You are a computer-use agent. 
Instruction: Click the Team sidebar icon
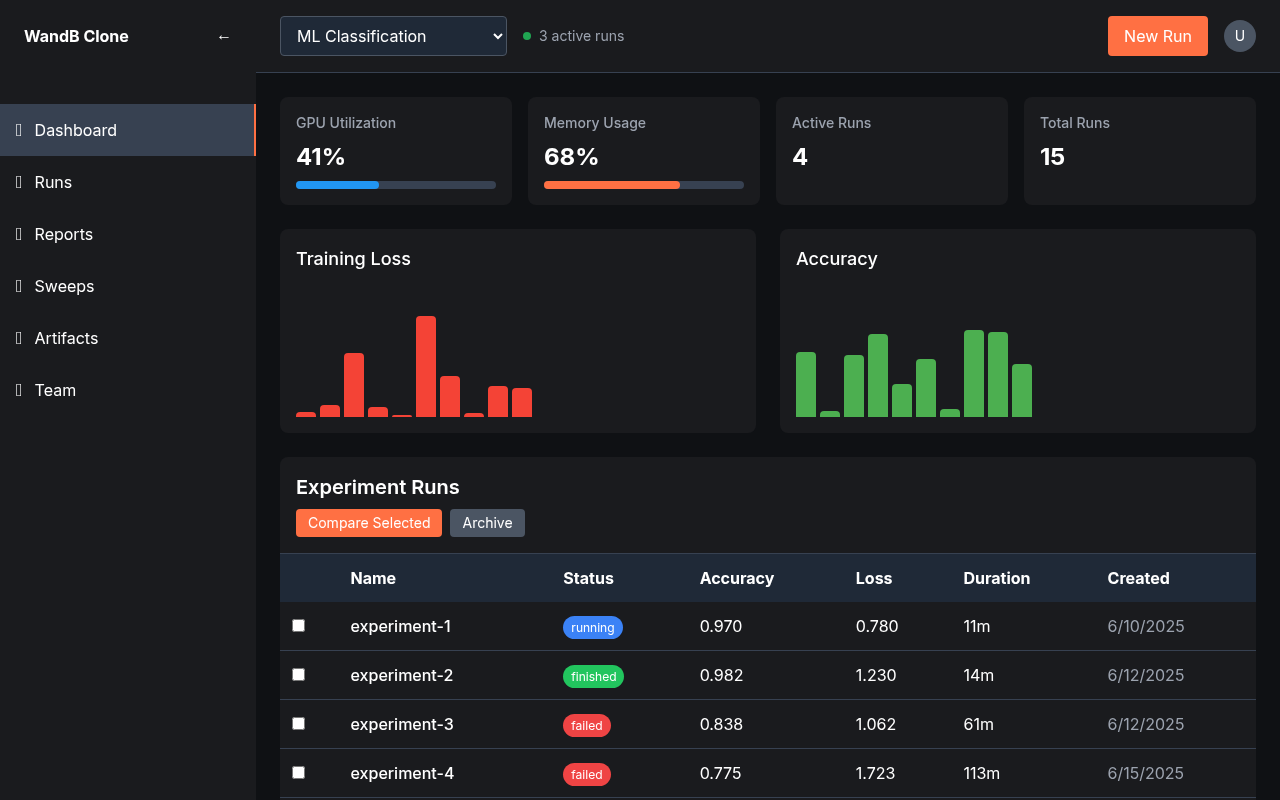(19, 390)
